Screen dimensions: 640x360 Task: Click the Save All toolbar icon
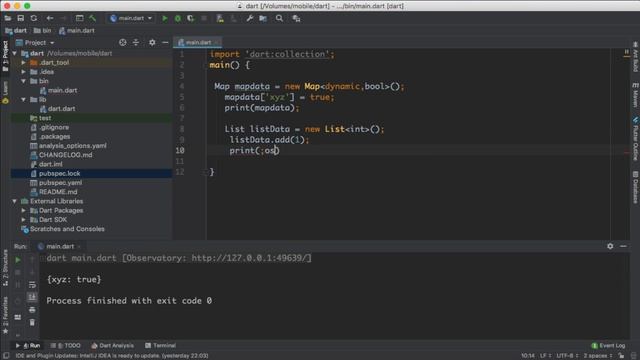click(21, 18)
